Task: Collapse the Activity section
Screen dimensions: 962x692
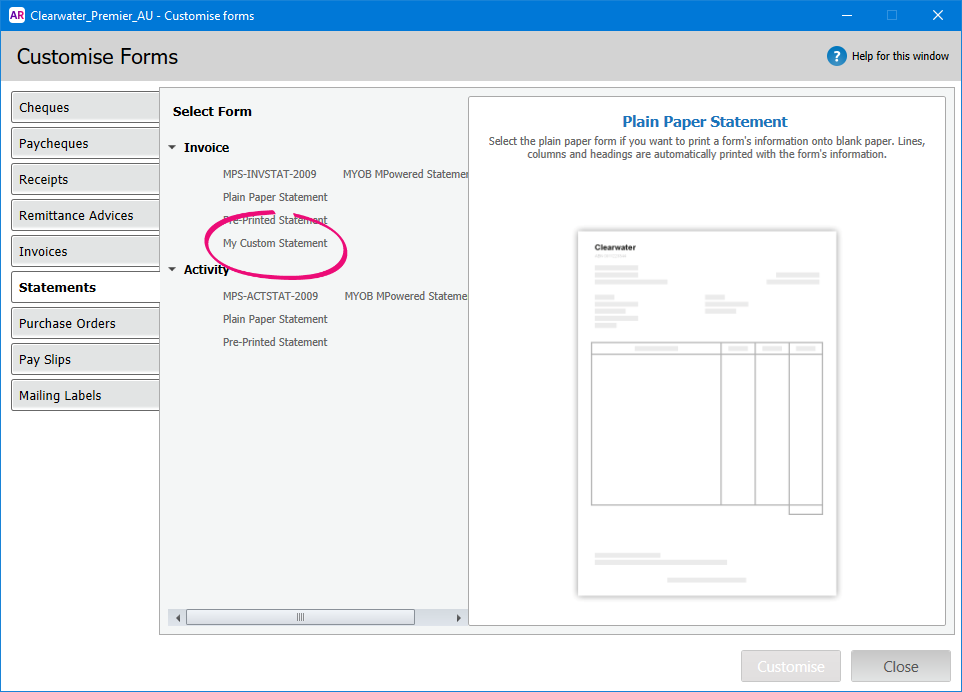Action: [172, 269]
